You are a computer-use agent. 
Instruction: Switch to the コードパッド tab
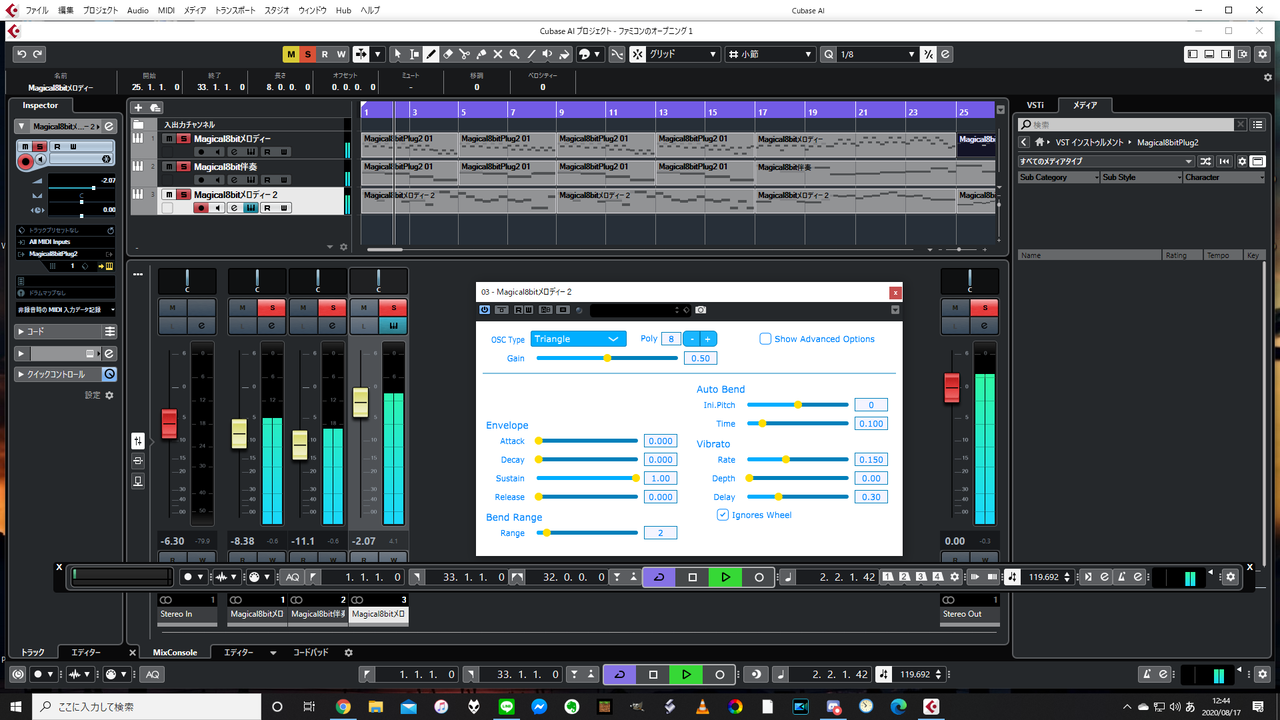pos(310,652)
